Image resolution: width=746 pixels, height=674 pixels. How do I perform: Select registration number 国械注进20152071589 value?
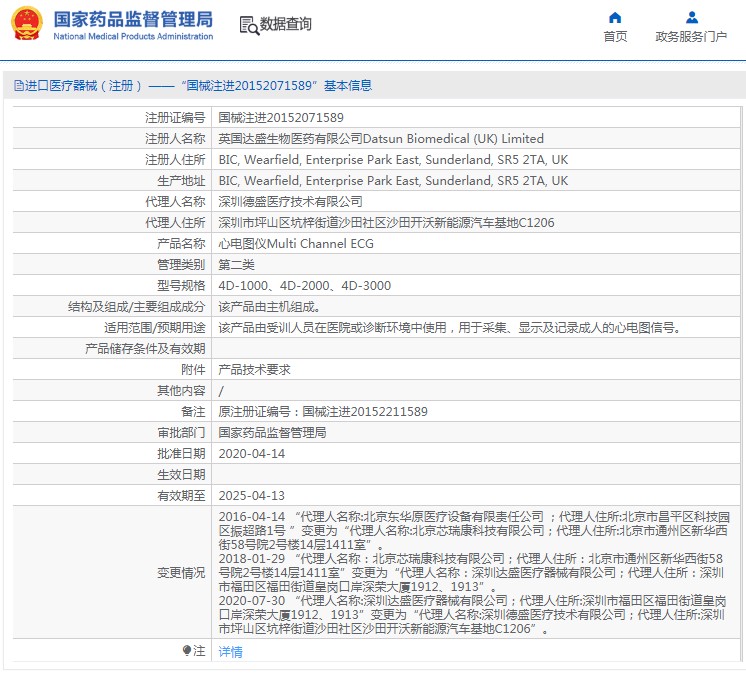[x=281, y=117]
